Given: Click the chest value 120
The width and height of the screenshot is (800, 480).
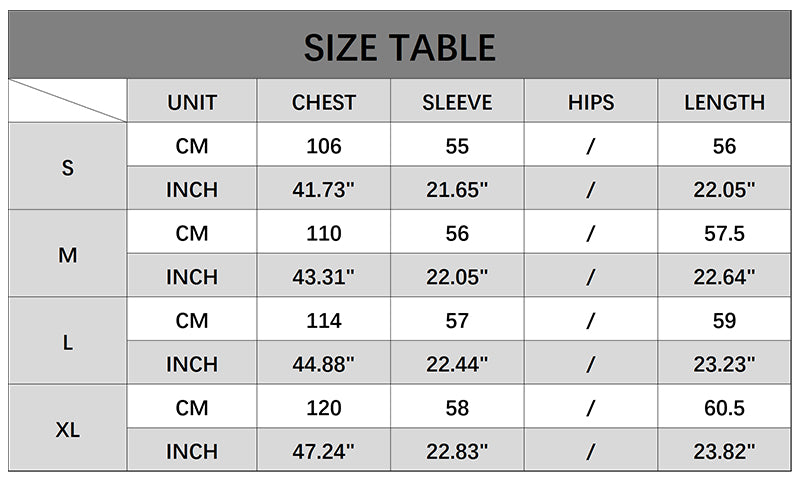Looking at the screenshot, I should (324, 408).
